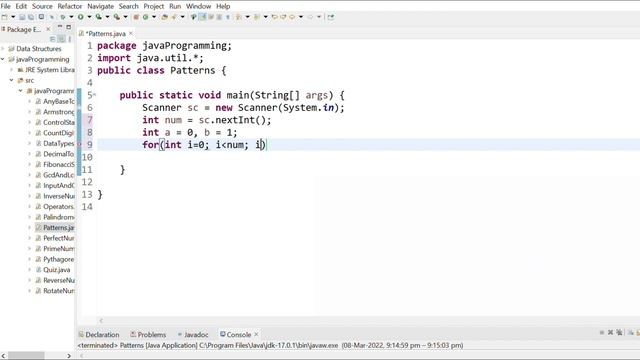
Task: Switch to the Declaration tab
Action: [x=99, y=334]
